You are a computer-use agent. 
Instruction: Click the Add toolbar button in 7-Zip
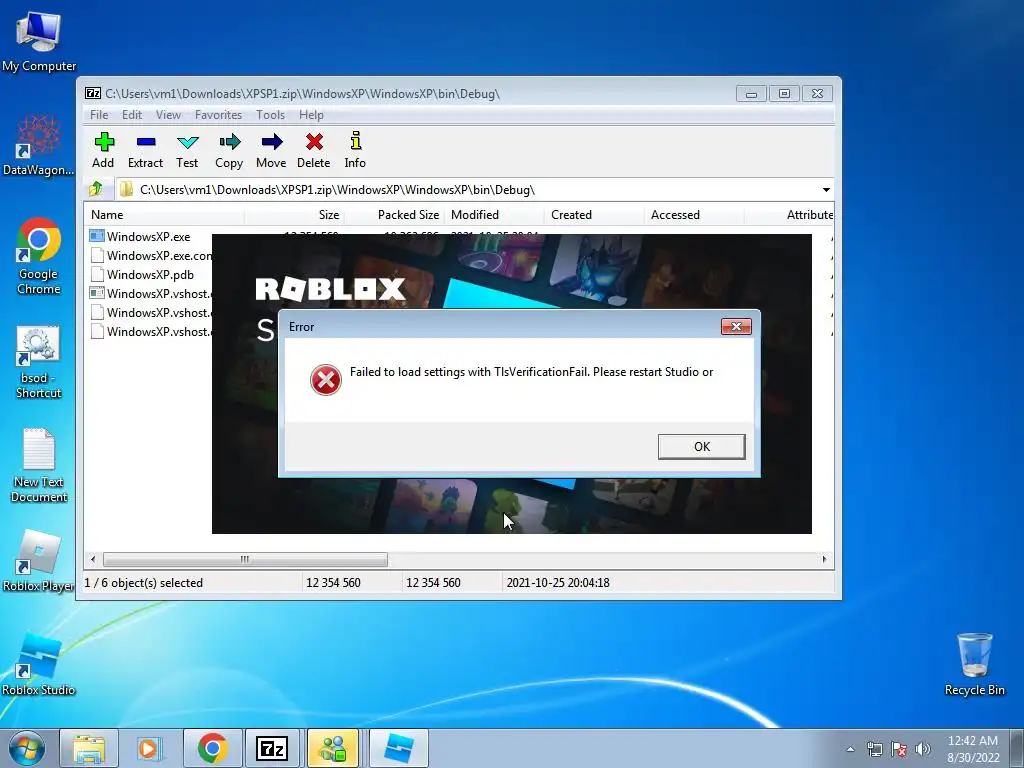[x=103, y=150]
